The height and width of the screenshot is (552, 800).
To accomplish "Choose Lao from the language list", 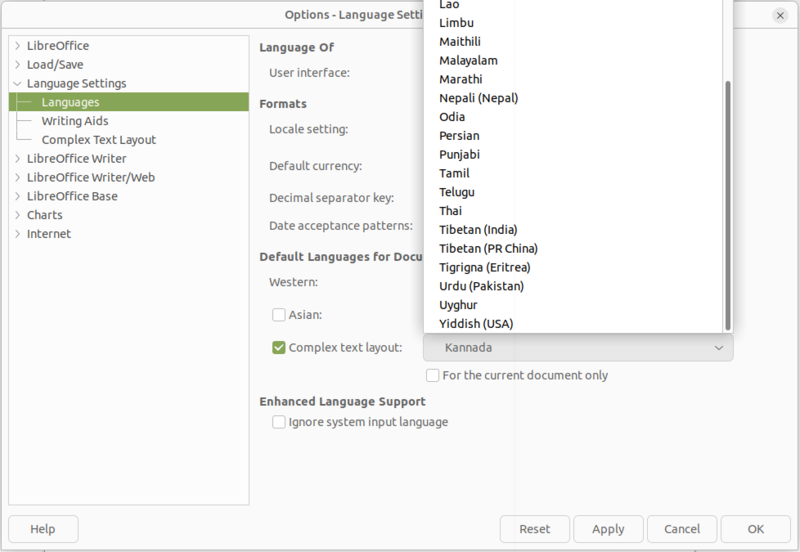I will click(573, 5).
